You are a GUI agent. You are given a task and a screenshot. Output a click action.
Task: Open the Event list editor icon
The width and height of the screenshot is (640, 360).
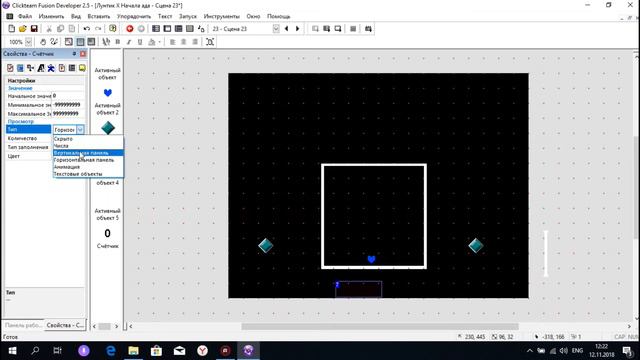pos(190,29)
